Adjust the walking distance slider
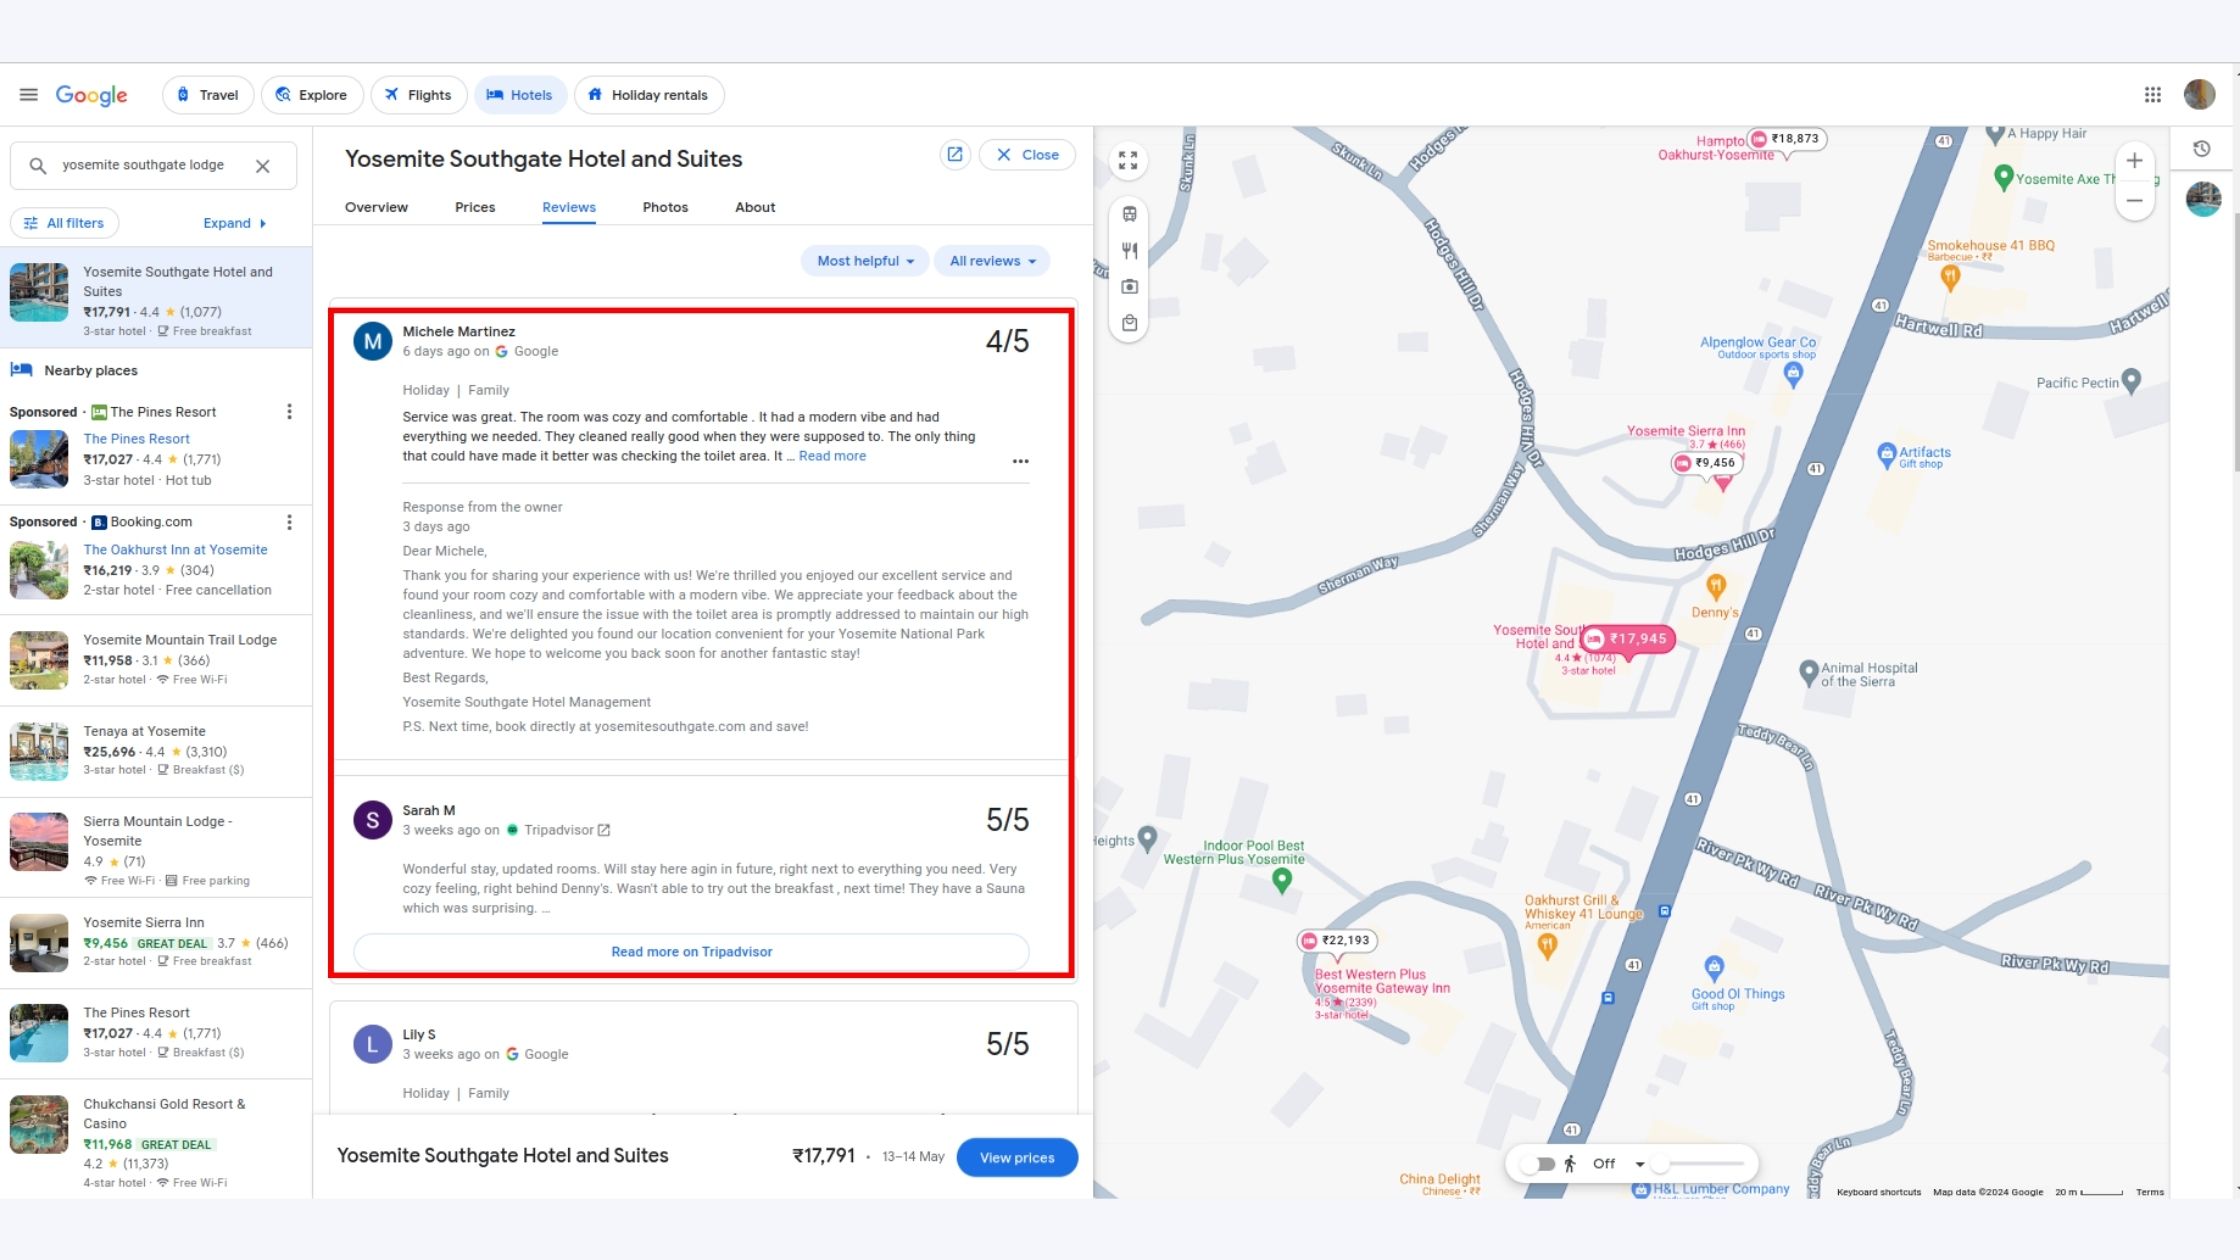Viewport: 2240px width, 1260px height. click(x=1661, y=1164)
